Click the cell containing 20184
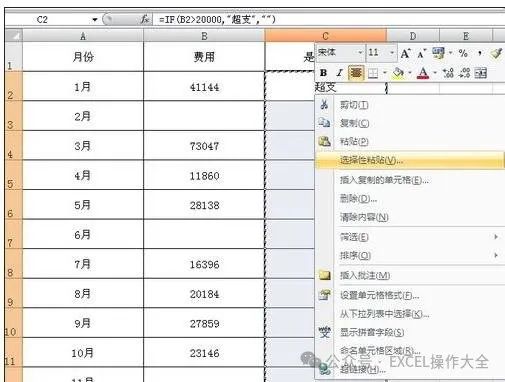This screenshot has width=505, height=382. coord(204,294)
